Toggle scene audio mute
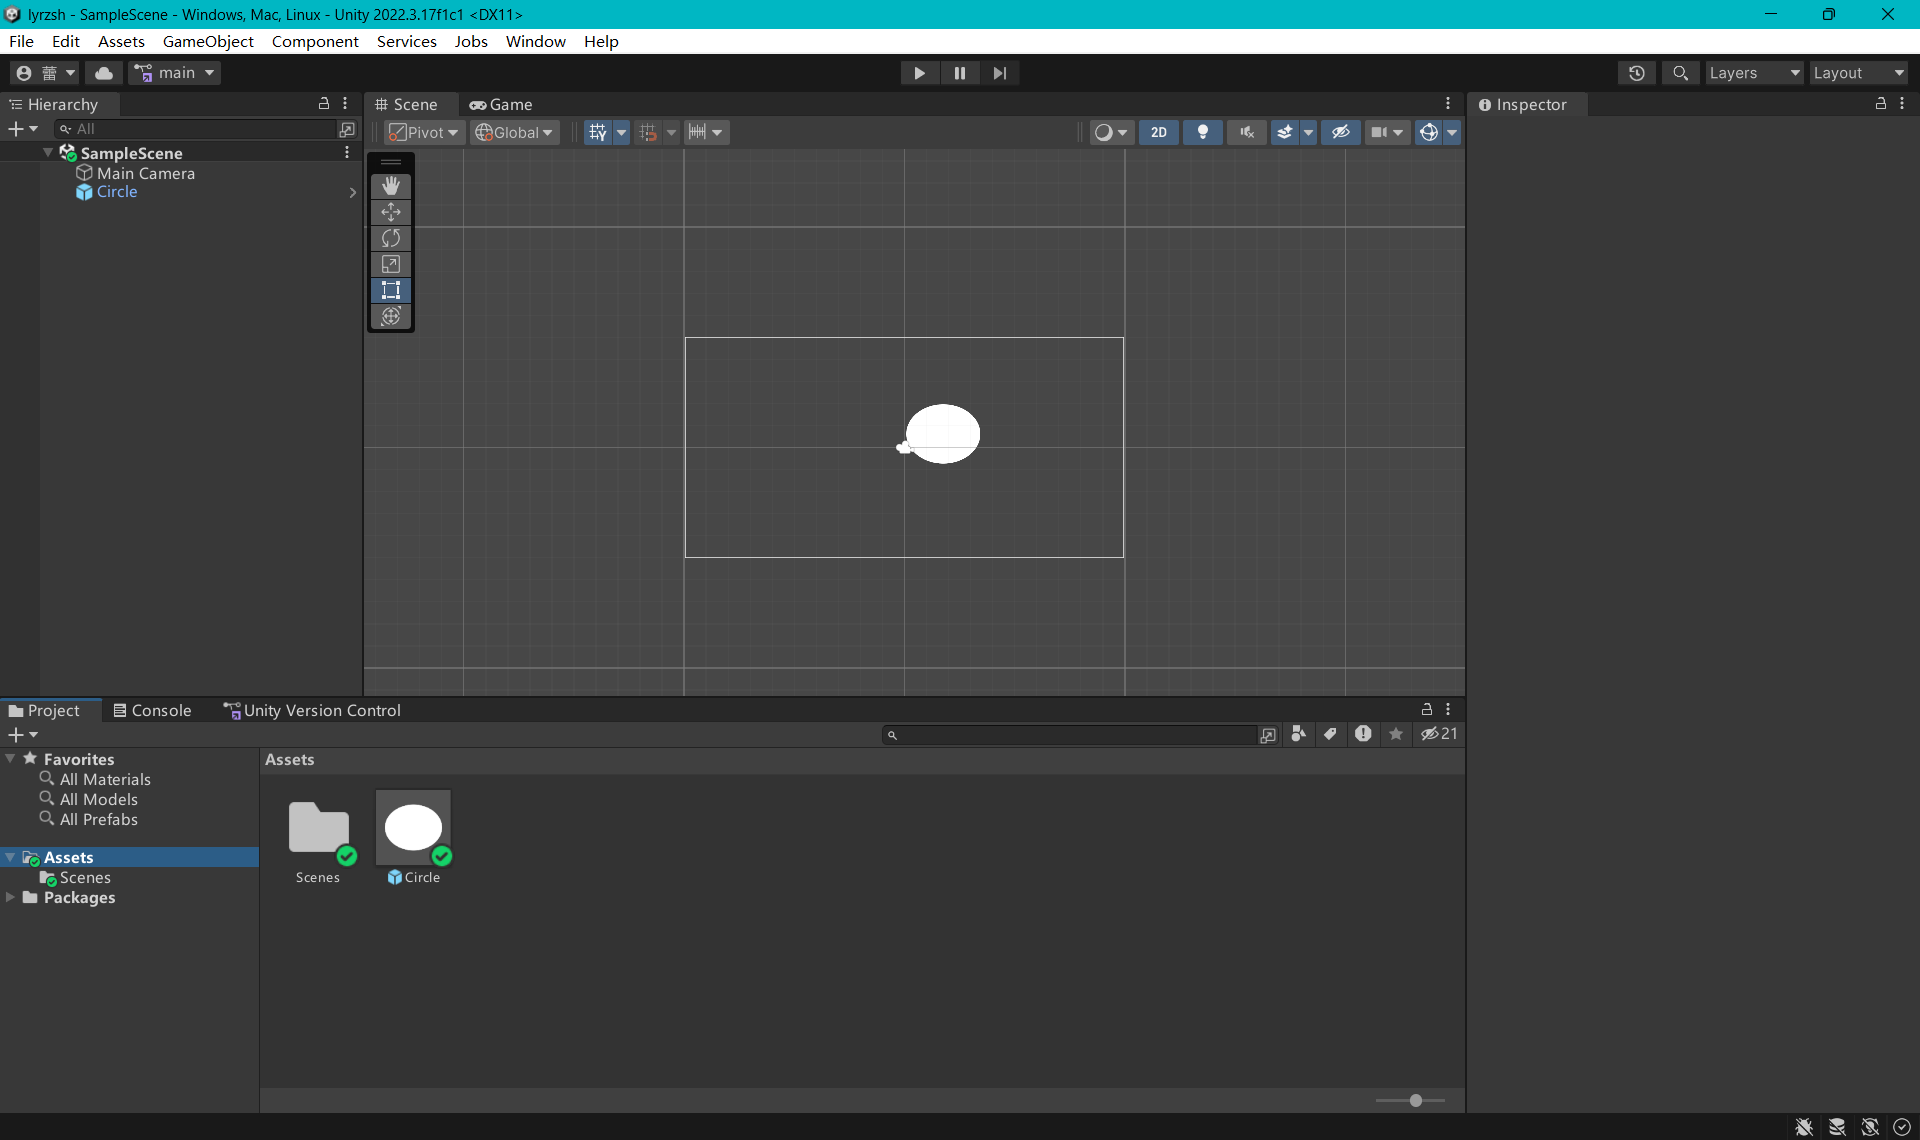The height and width of the screenshot is (1140, 1920). (x=1246, y=132)
